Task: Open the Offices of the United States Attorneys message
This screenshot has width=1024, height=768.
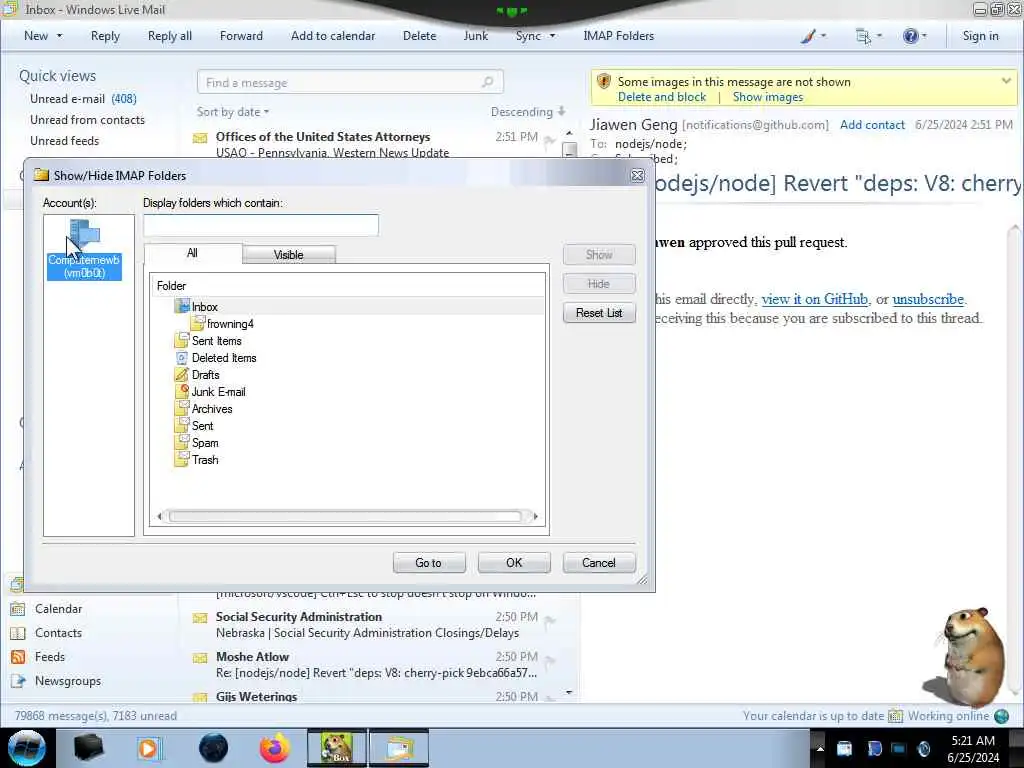Action: click(376, 144)
